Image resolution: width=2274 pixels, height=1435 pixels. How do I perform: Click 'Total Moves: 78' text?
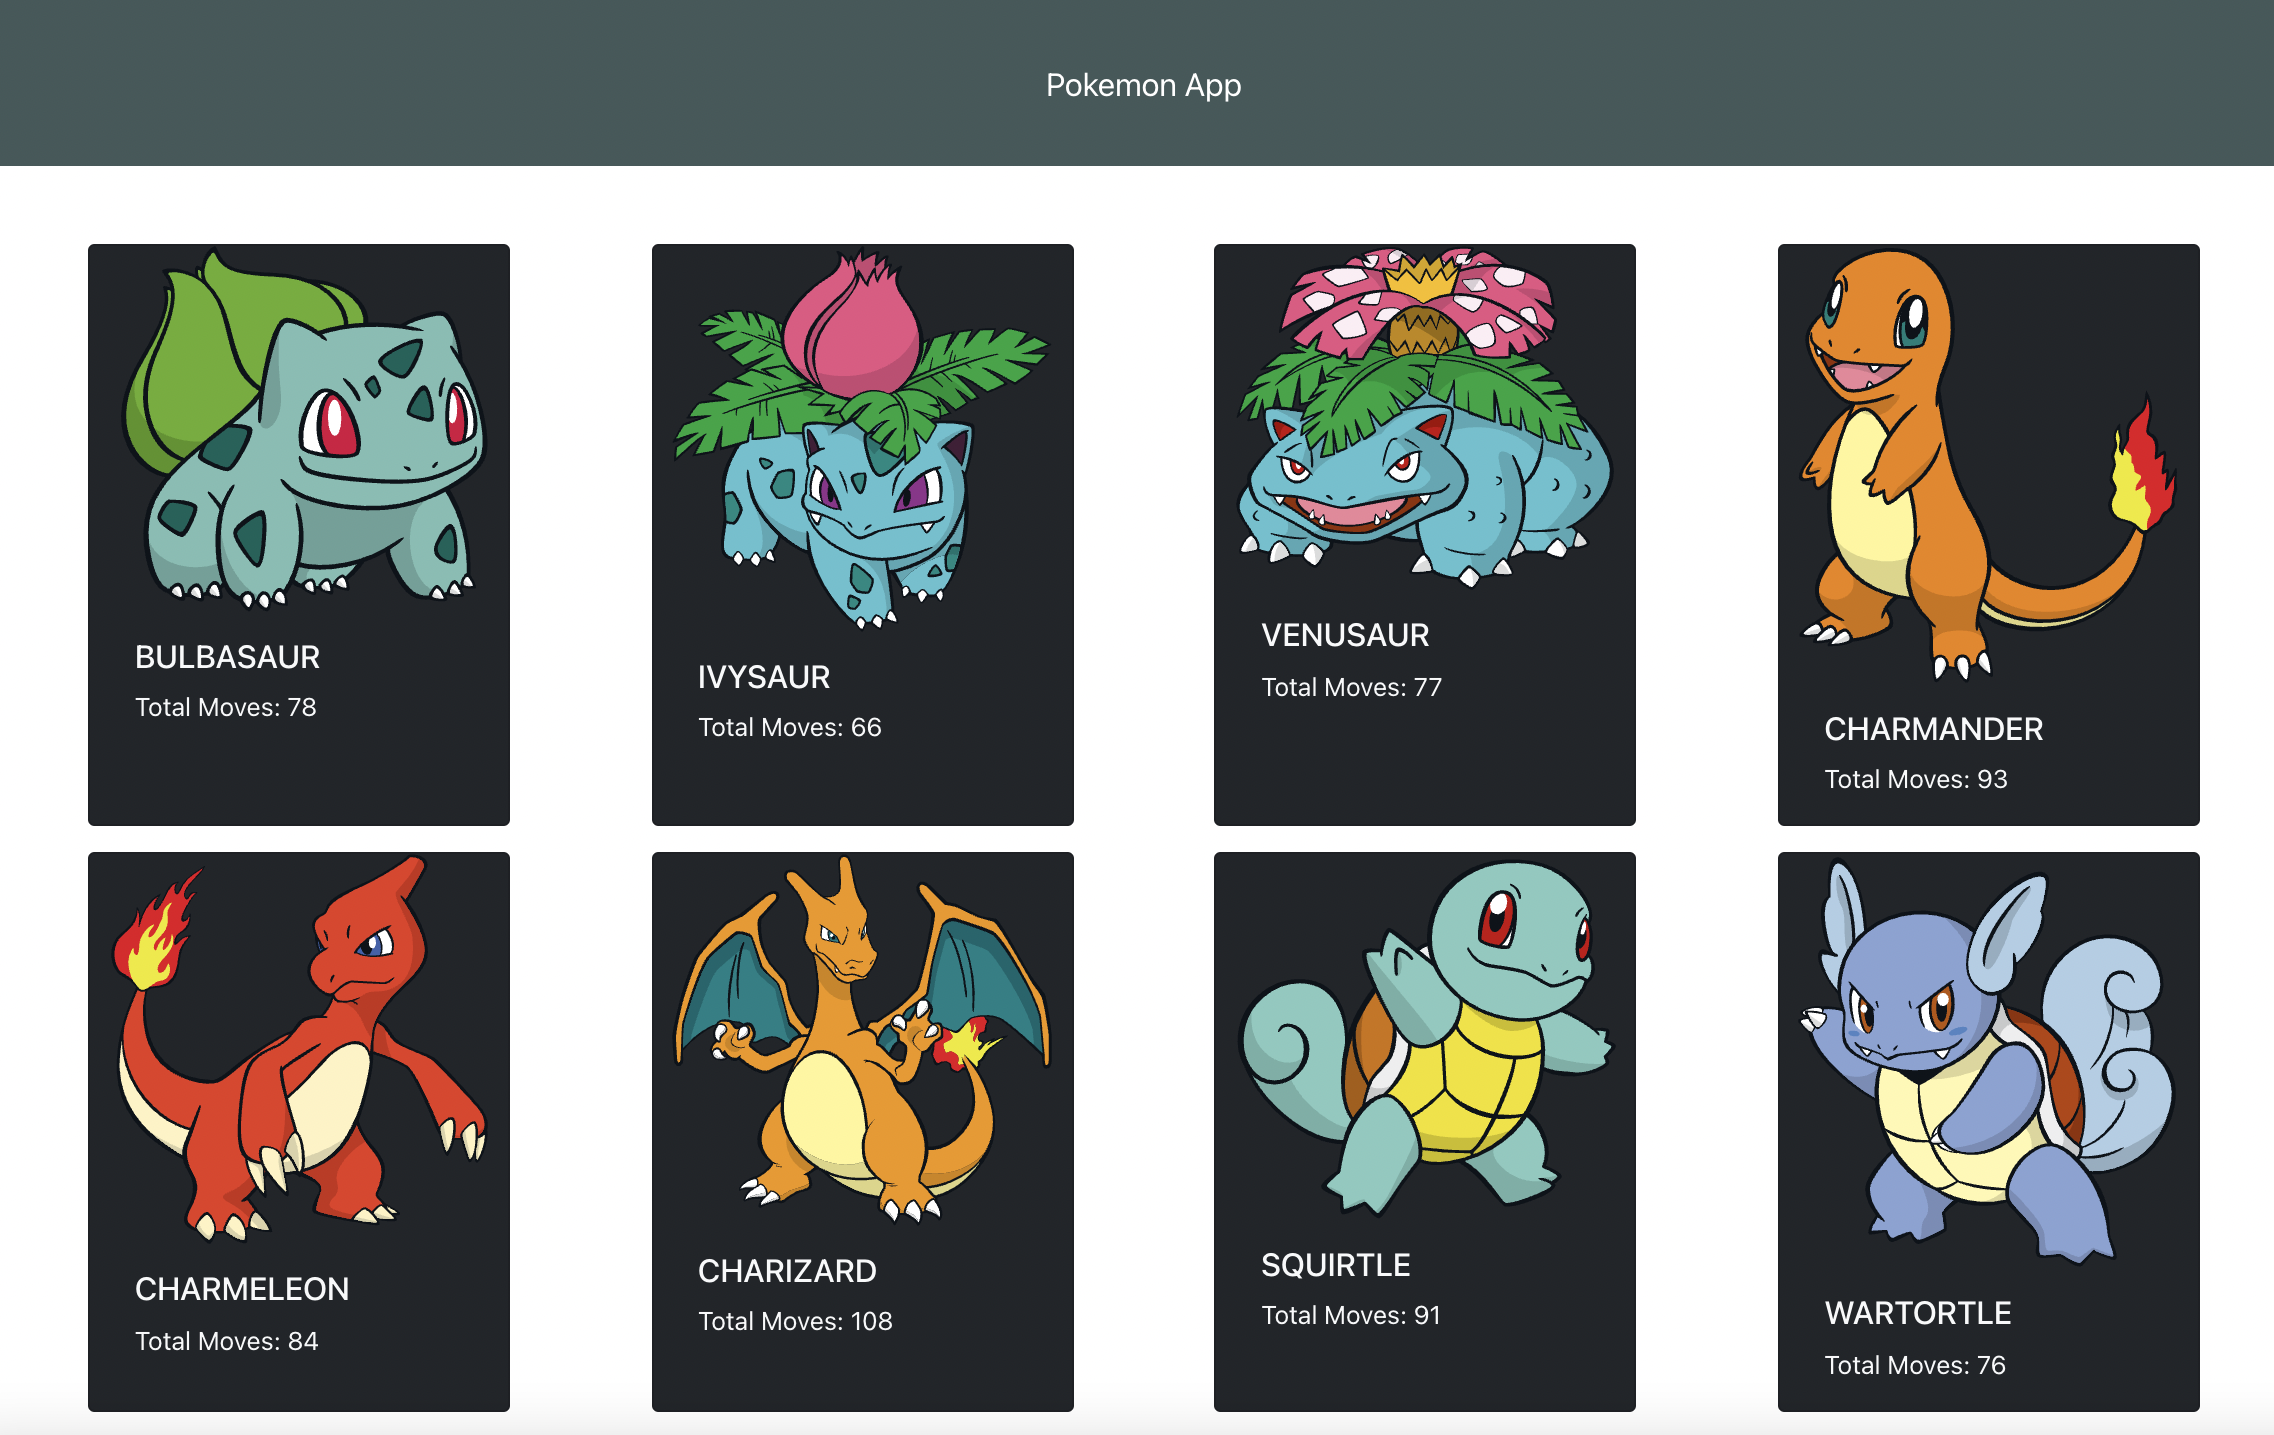(x=225, y=707)
